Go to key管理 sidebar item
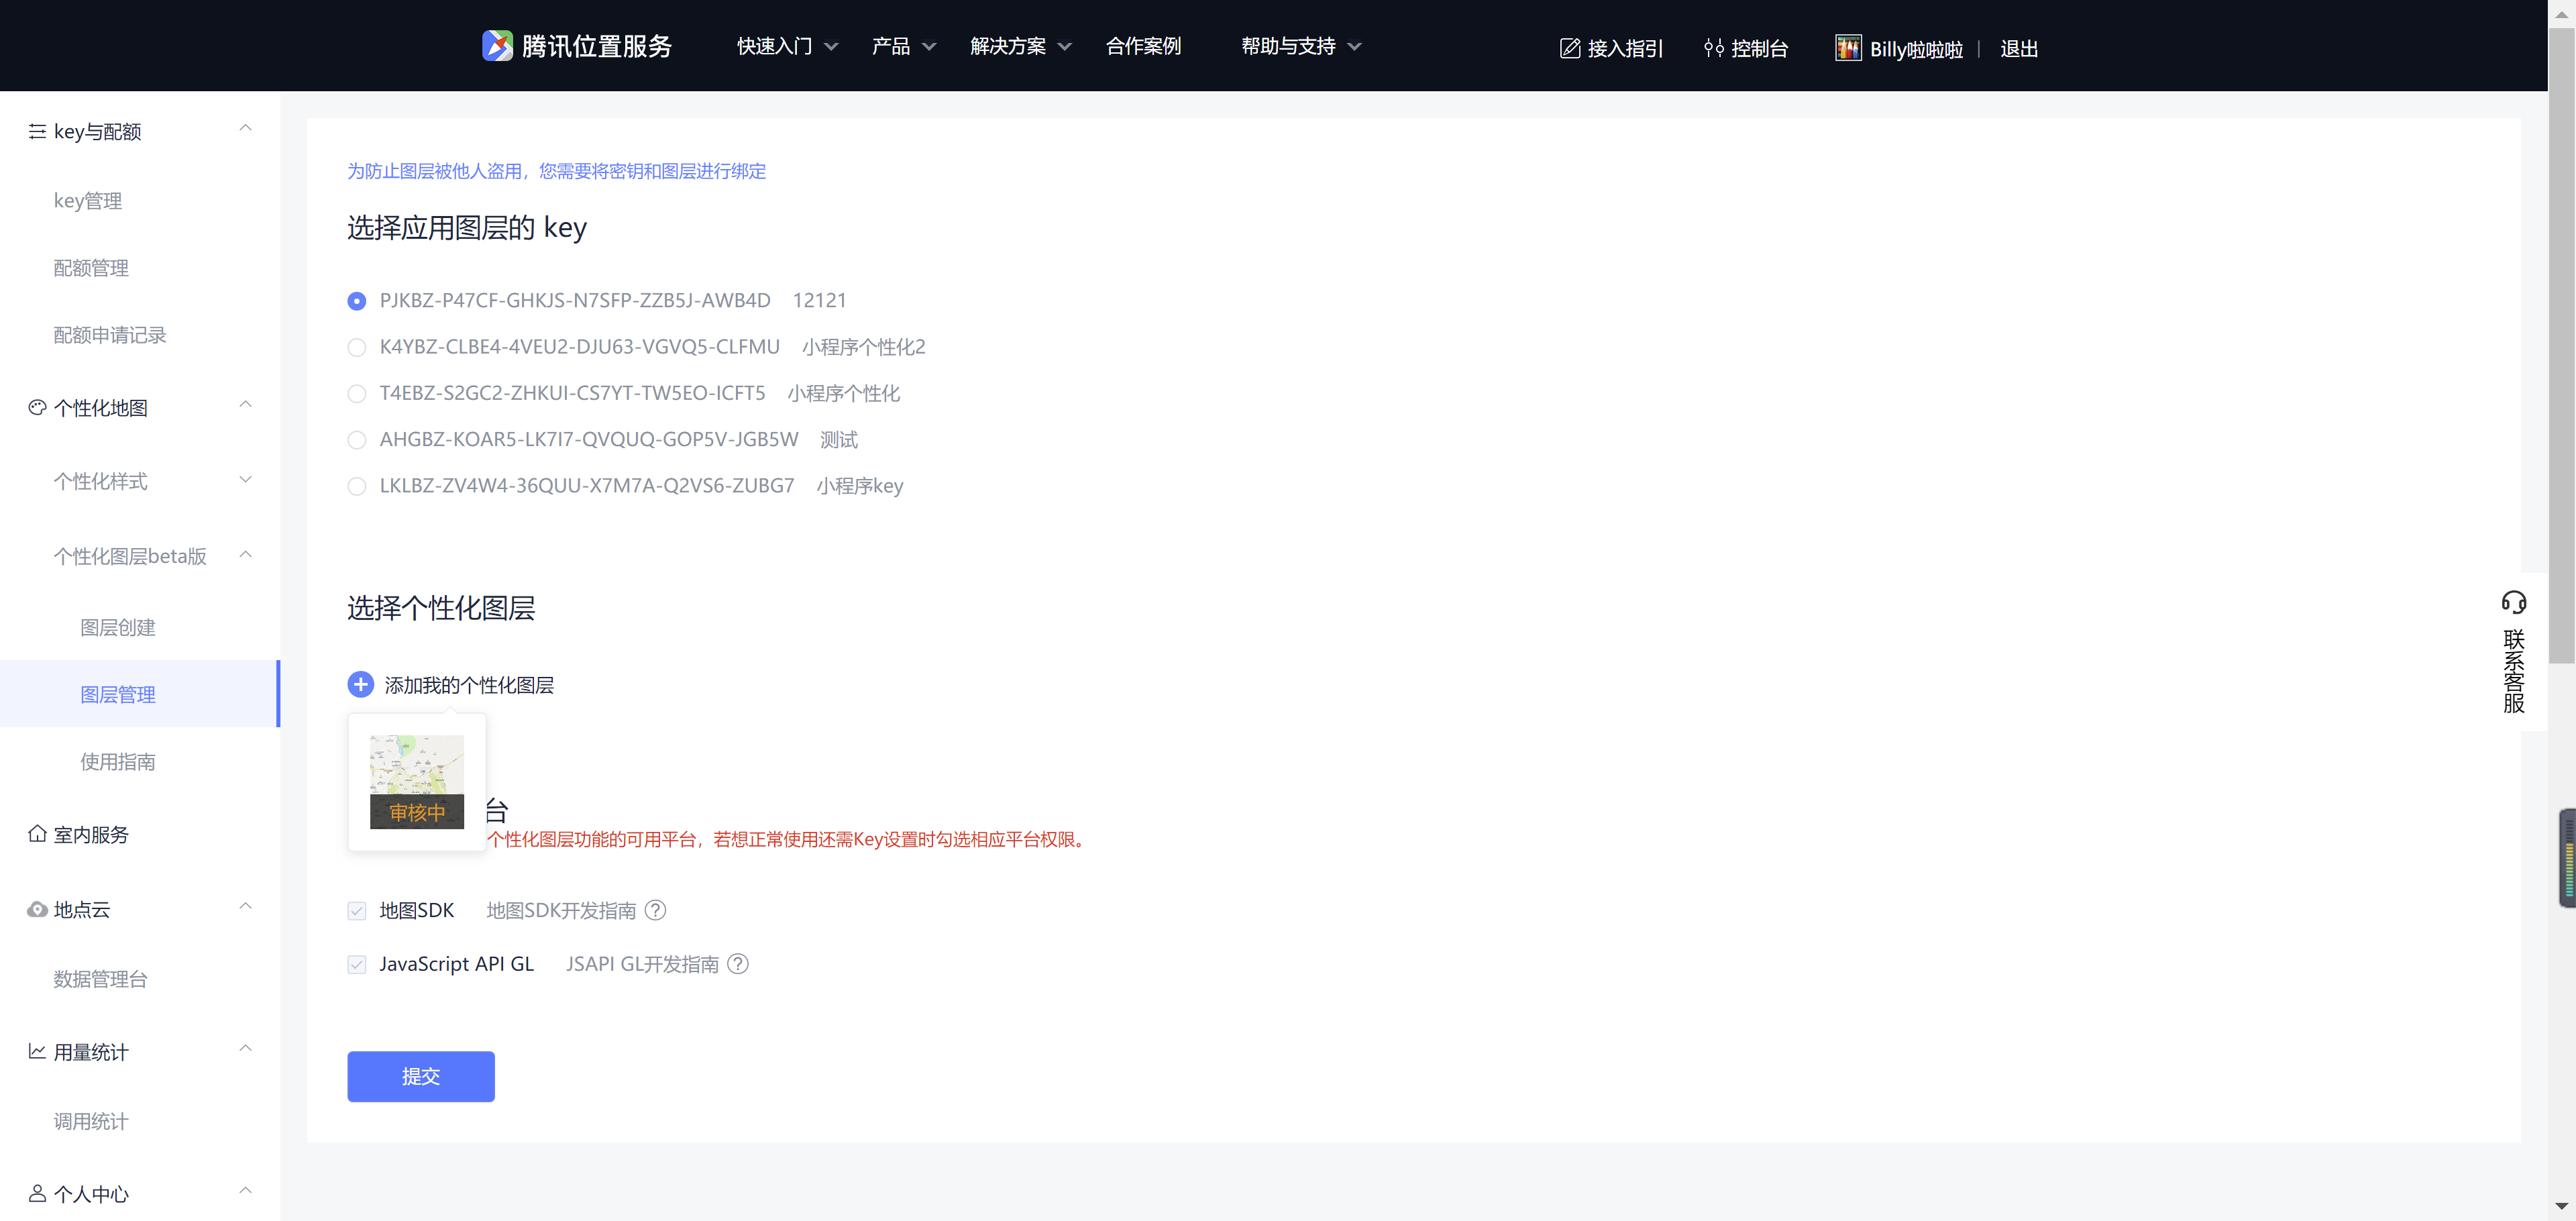Image resolution: width=2576 pixels, height=1221 pixels. 88,201
